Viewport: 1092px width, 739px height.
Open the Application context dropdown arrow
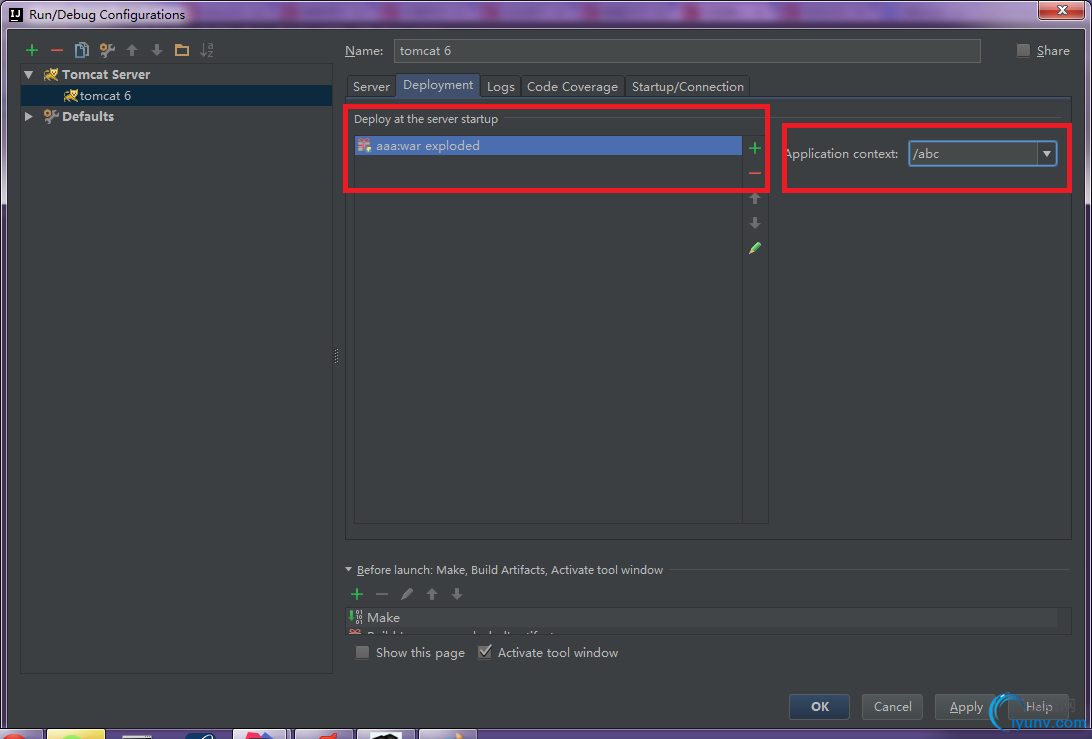coord(1047,154)
